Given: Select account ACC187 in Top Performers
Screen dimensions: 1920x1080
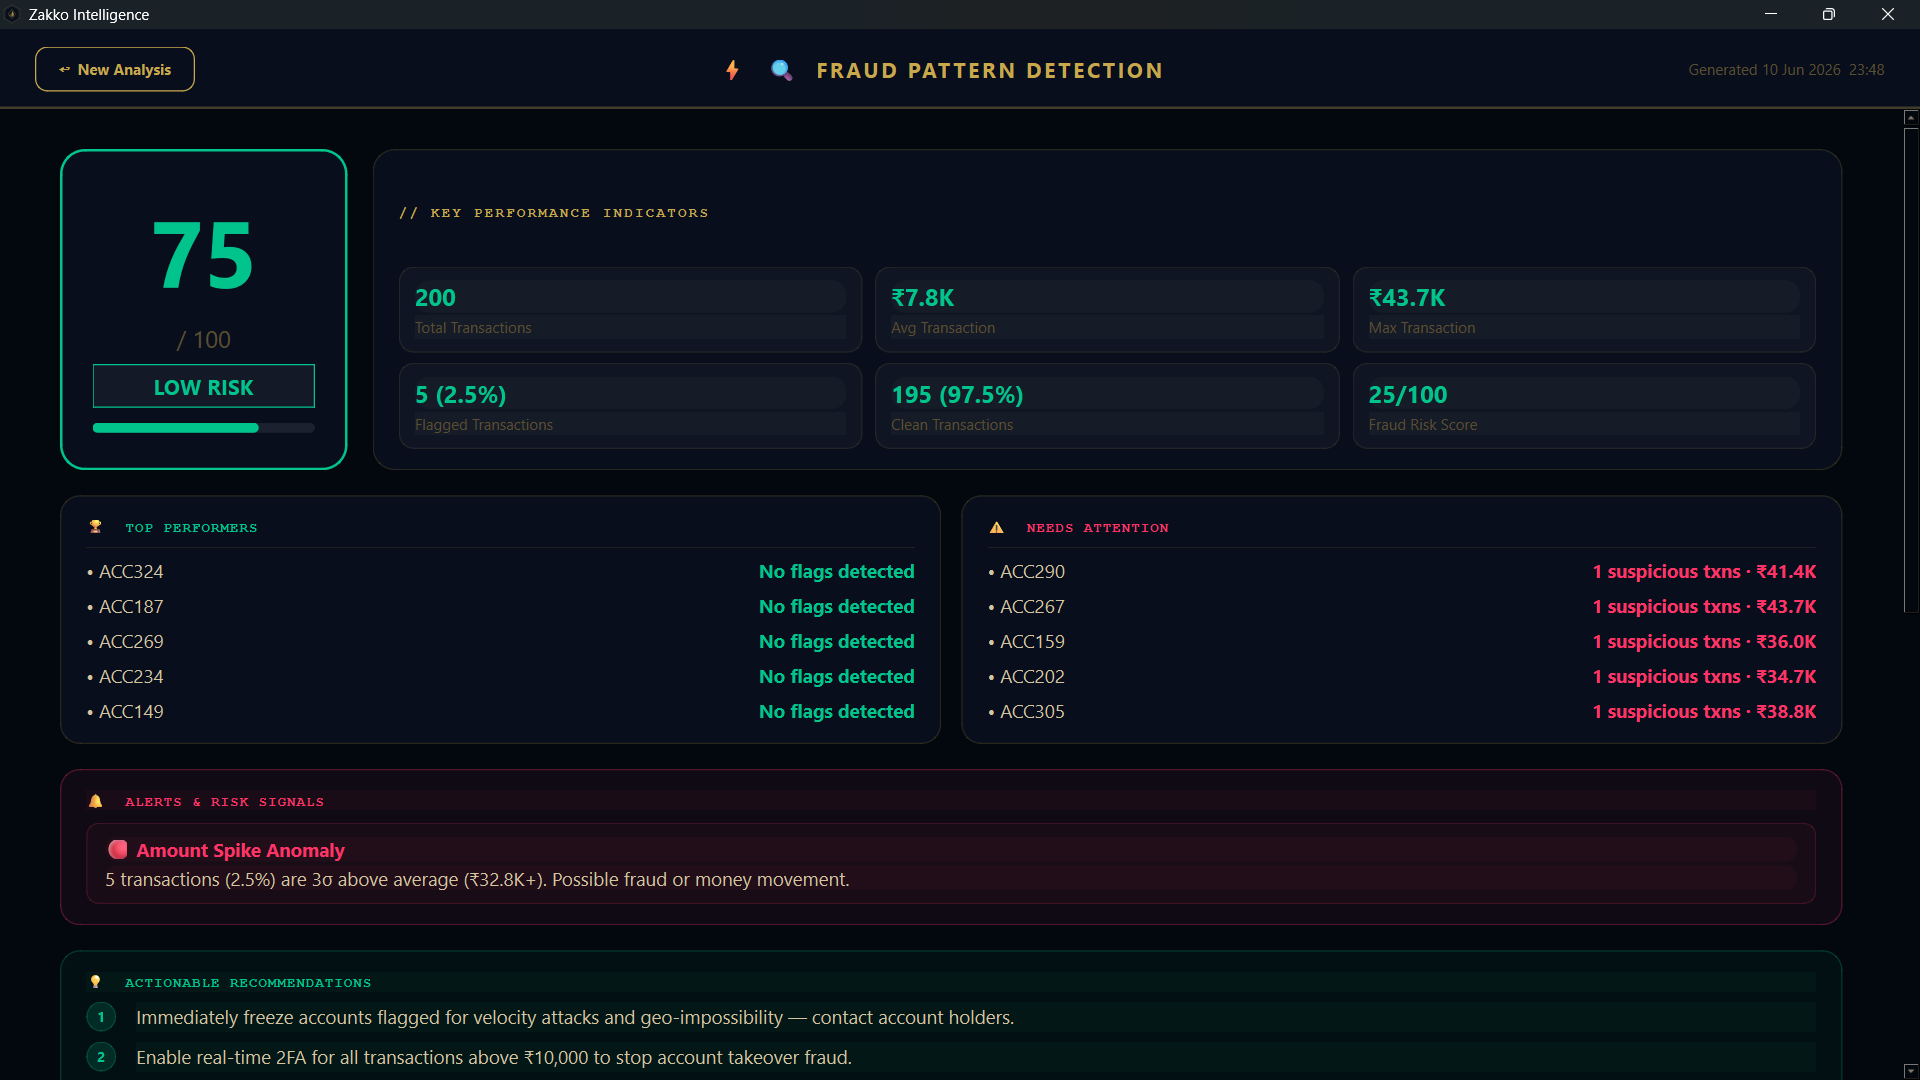Looking at the screenshot, I should (131, 607).
